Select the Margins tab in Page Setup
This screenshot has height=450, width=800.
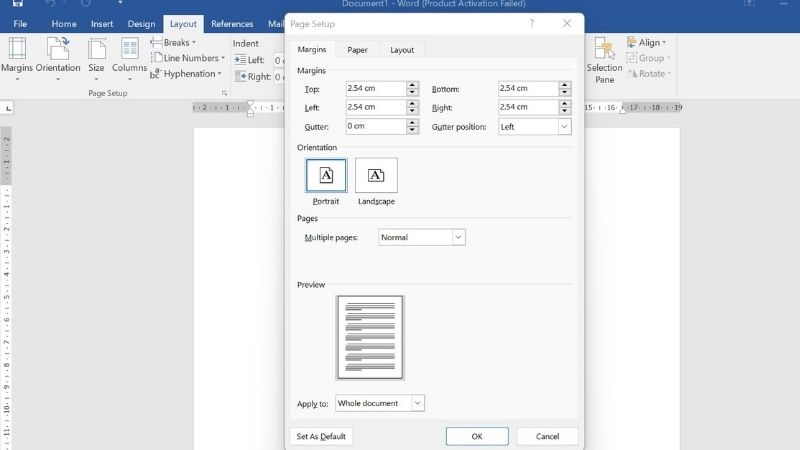[x=312, y=49]
